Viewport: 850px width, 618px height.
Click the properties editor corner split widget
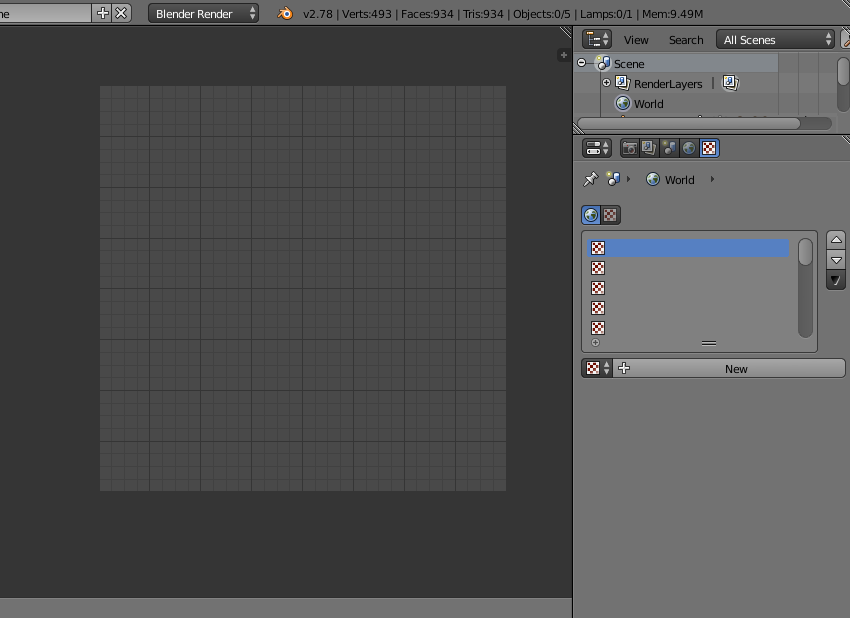coord(845,141)
